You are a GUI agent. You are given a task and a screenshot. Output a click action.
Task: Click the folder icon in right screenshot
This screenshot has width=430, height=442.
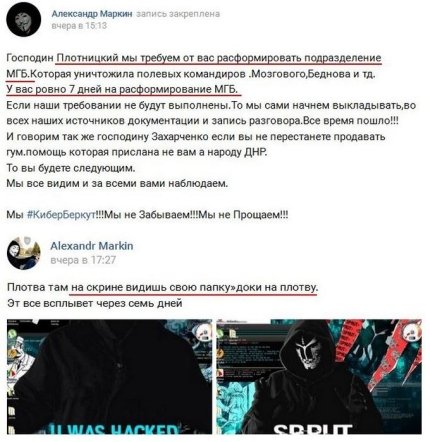233,333
